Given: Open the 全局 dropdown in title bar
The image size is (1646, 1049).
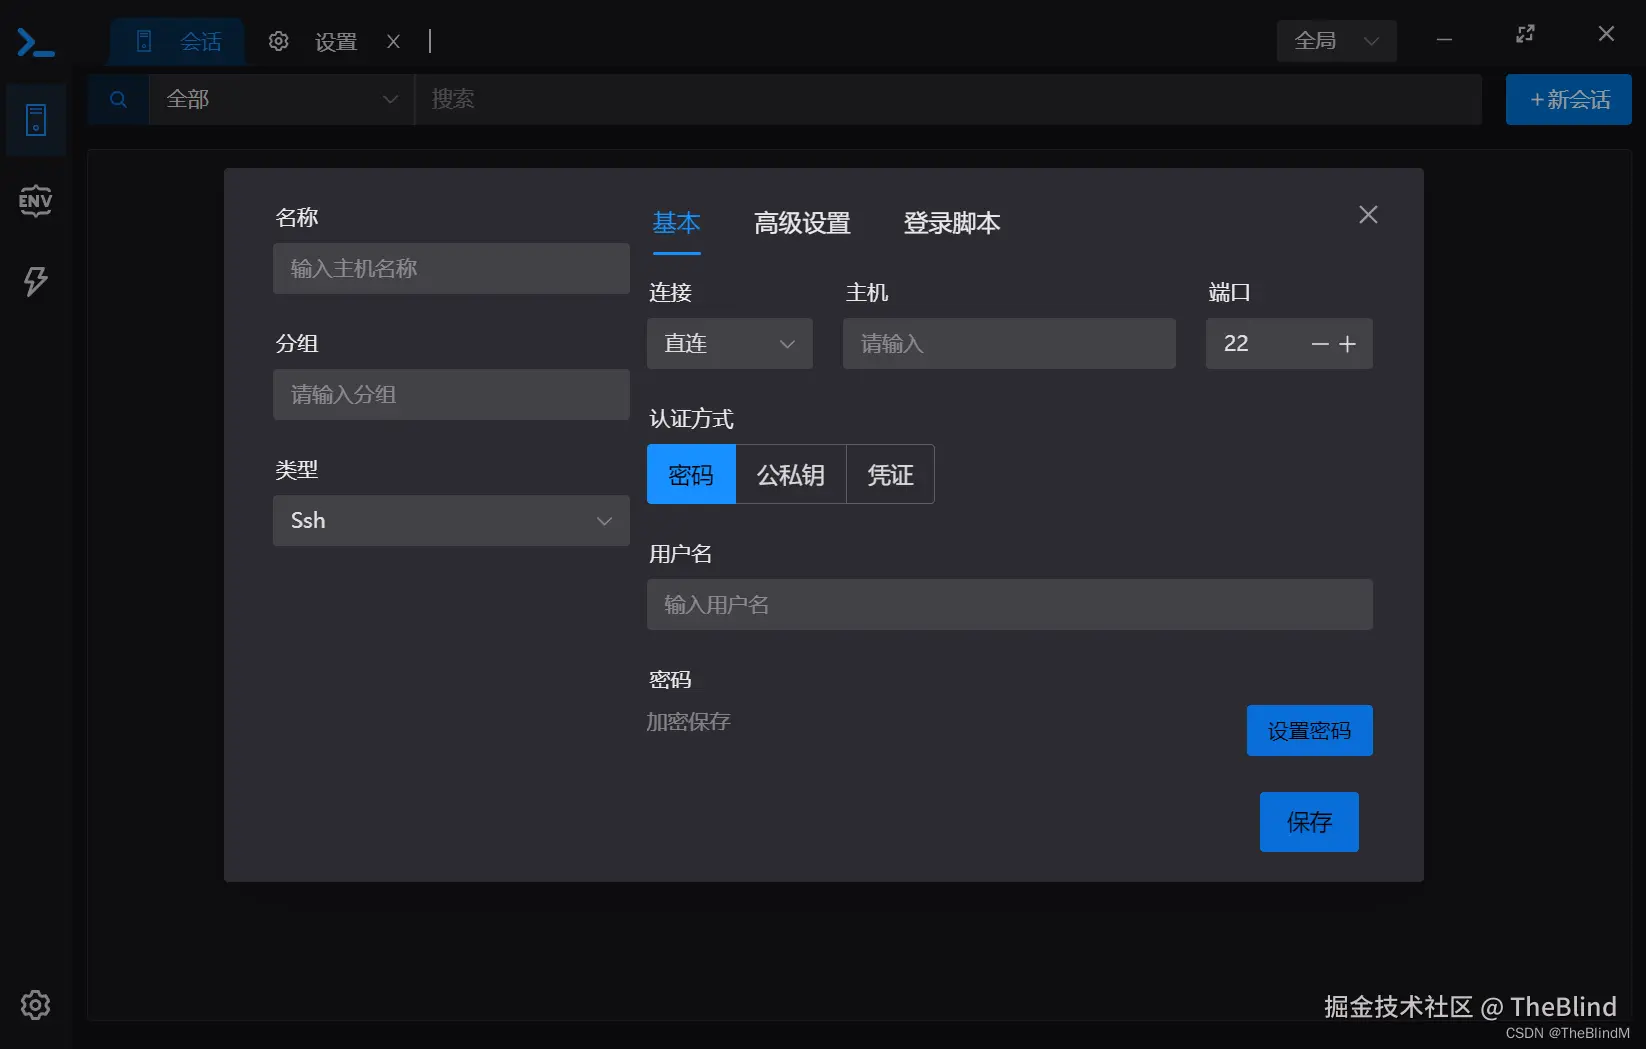Looking at the screenshot, I should click(1336, 41).
